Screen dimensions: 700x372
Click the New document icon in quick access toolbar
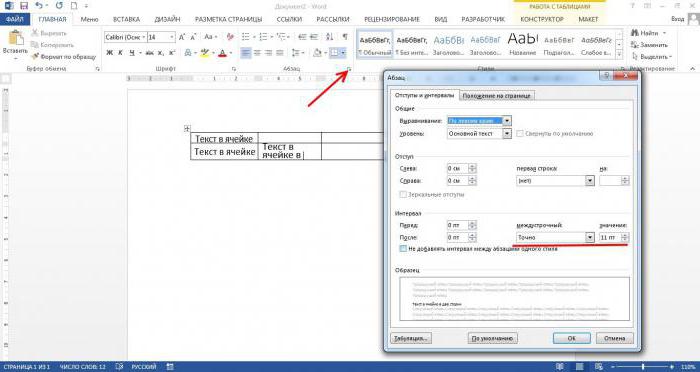74,6
